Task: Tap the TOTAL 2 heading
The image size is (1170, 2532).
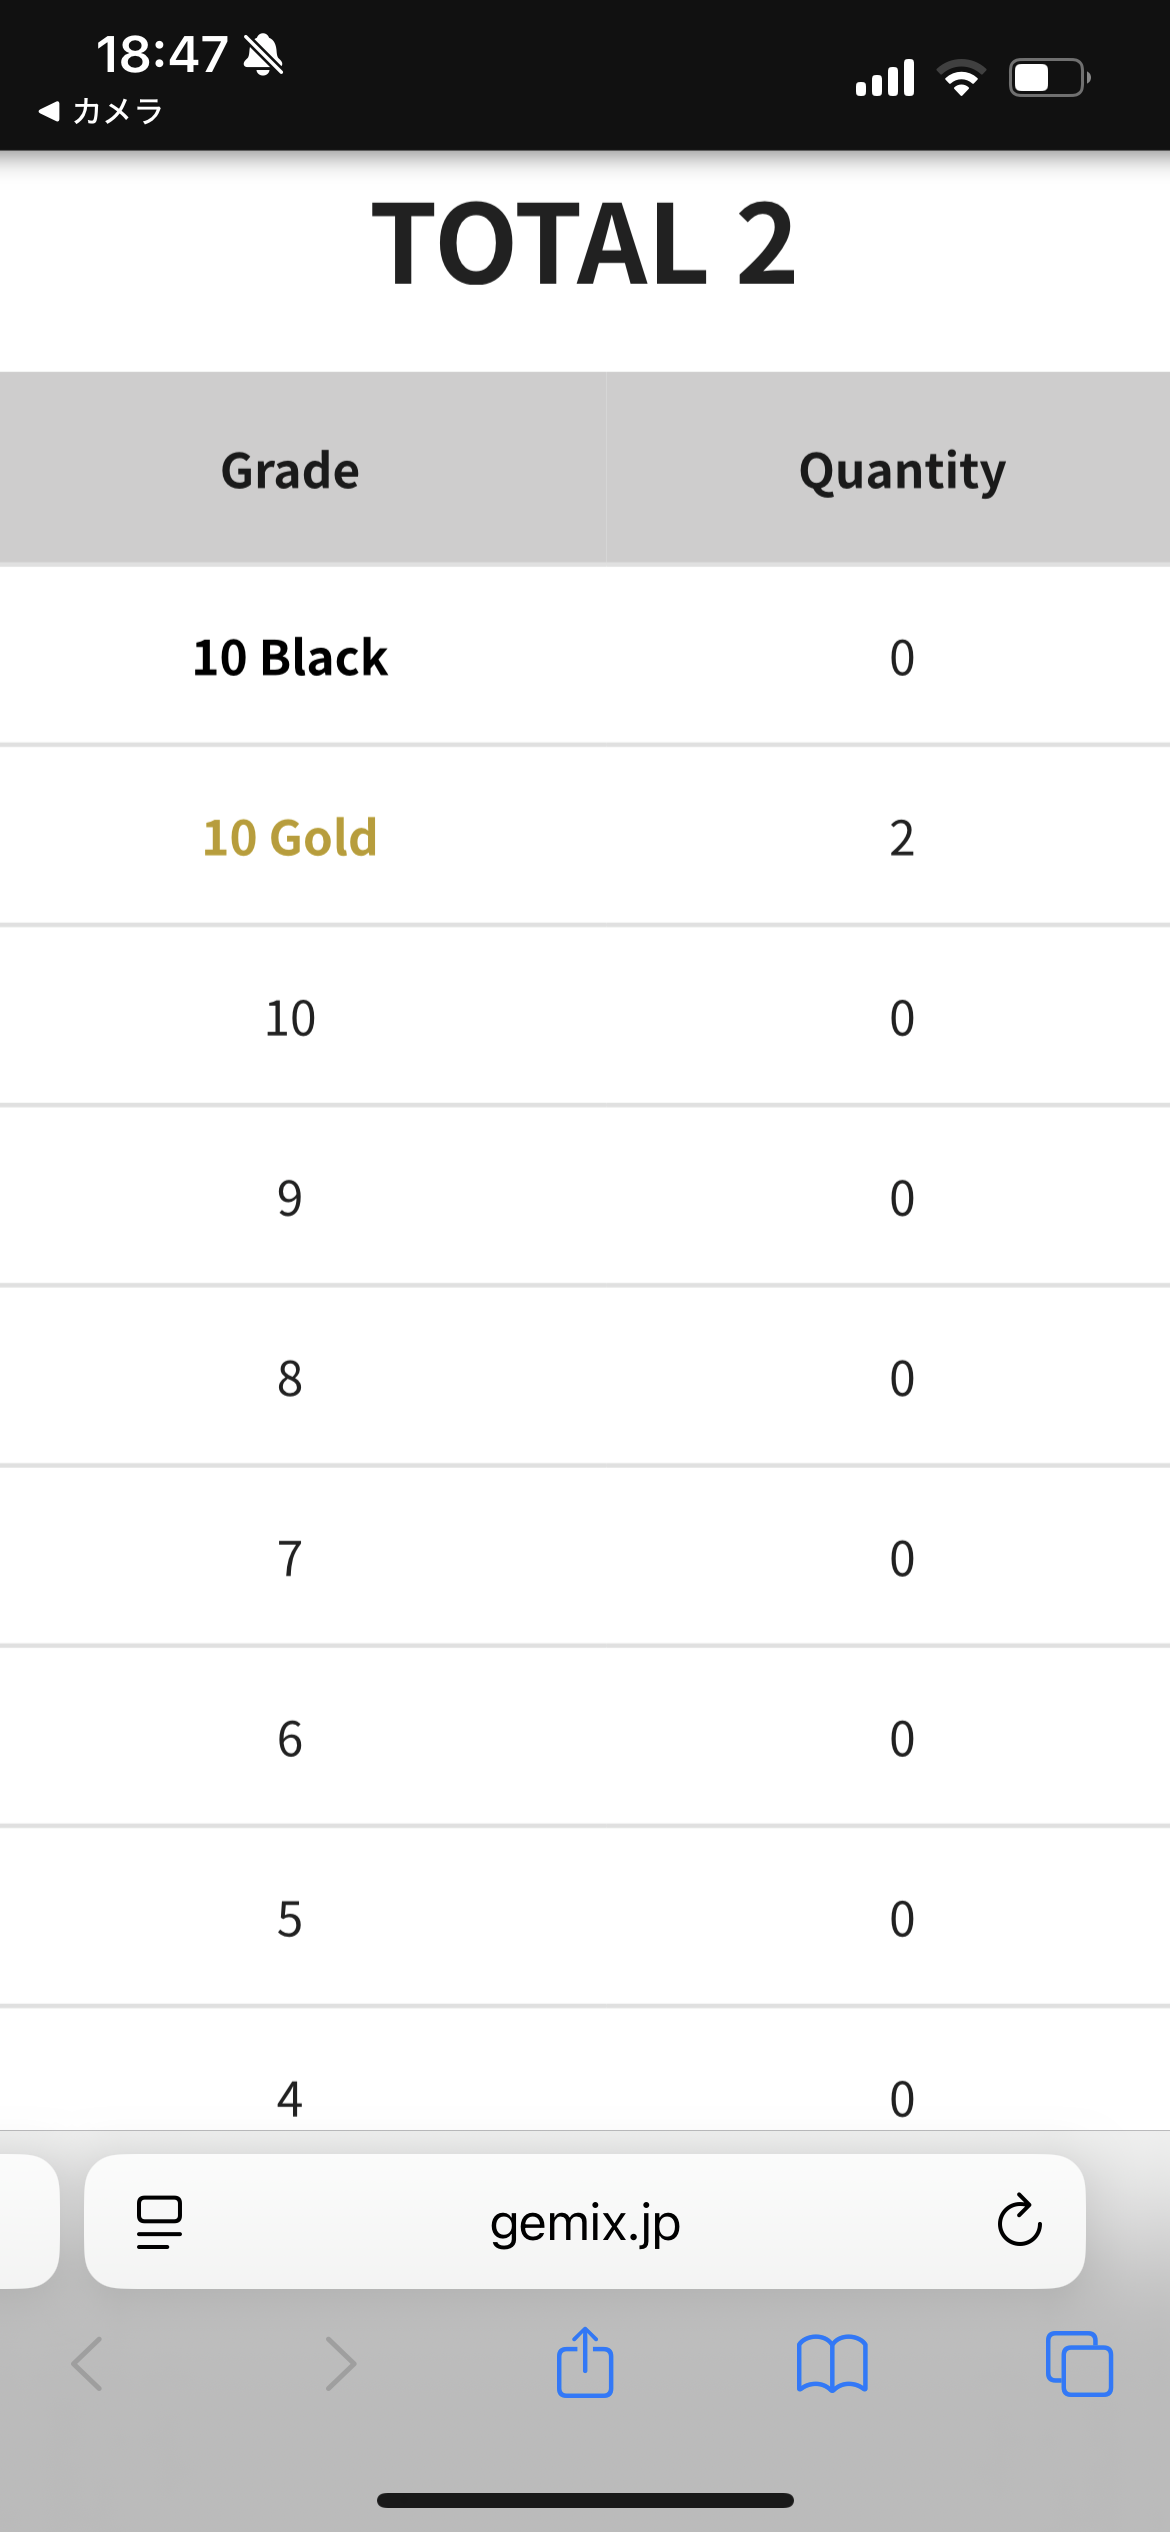Action: [584, 243]
